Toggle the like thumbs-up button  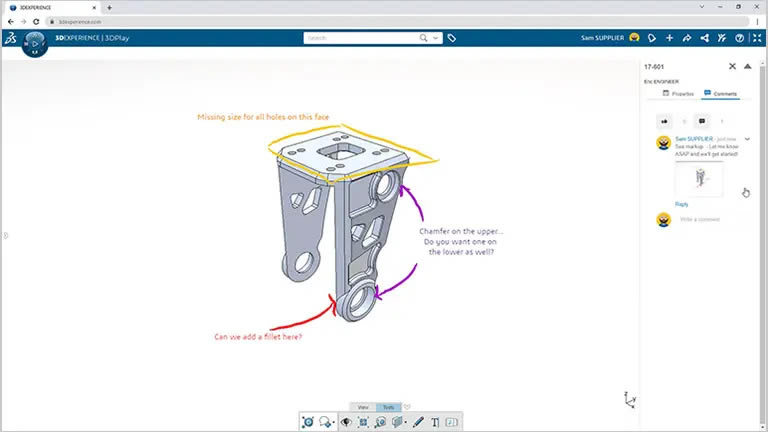point(663,120)
